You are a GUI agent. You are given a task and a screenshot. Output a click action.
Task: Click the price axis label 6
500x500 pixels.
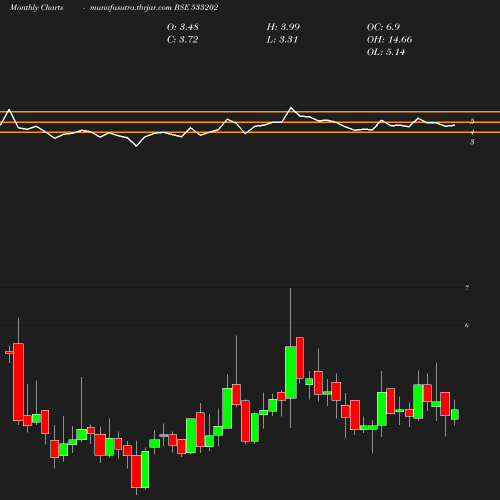(467, 325)
